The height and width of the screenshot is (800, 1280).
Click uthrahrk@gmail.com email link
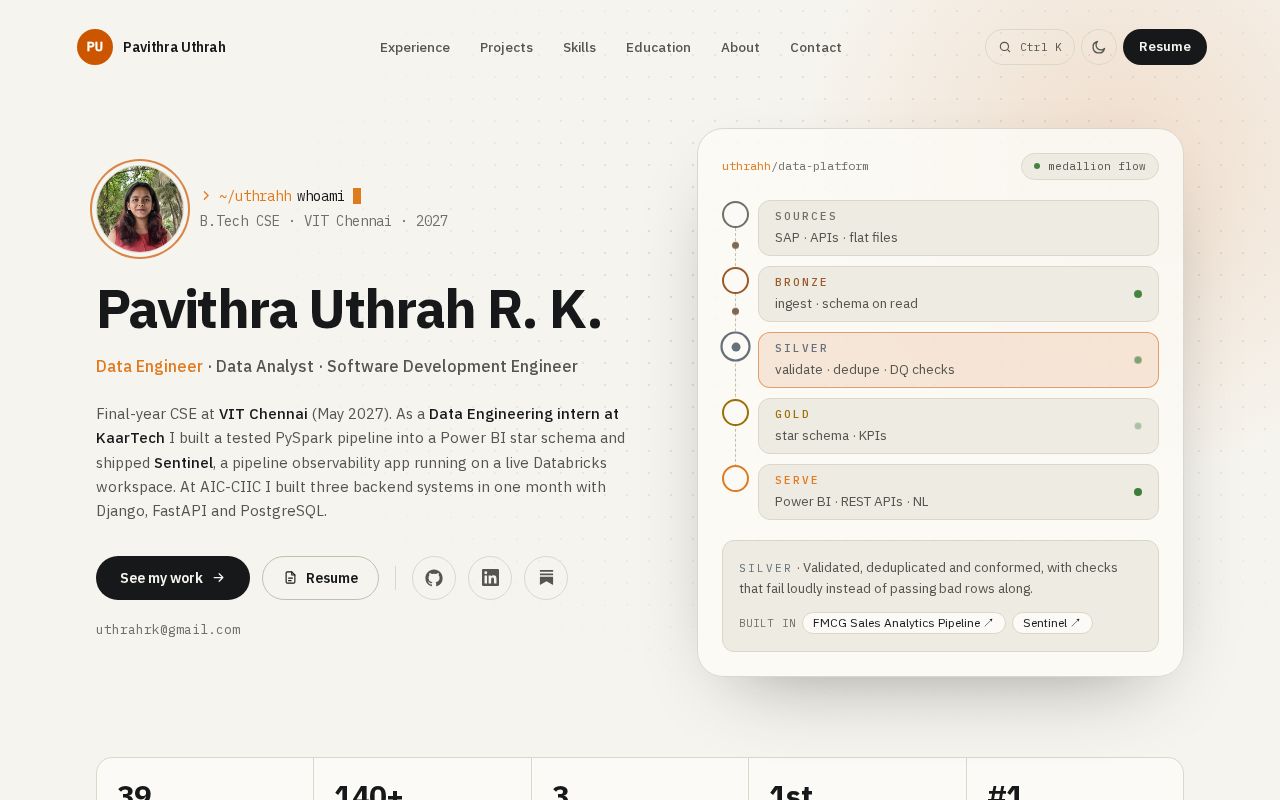pyautogui.click(x=168, y=630)
